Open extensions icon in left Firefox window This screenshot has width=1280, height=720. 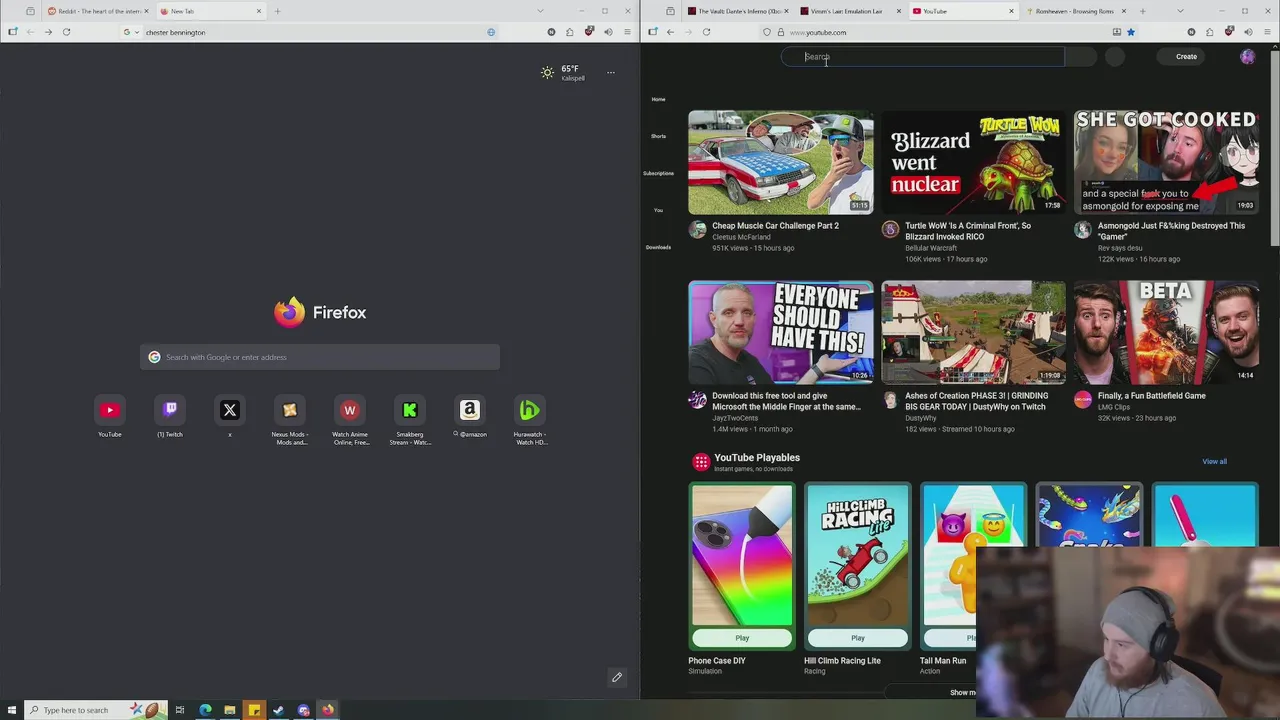tap(570, 32)
